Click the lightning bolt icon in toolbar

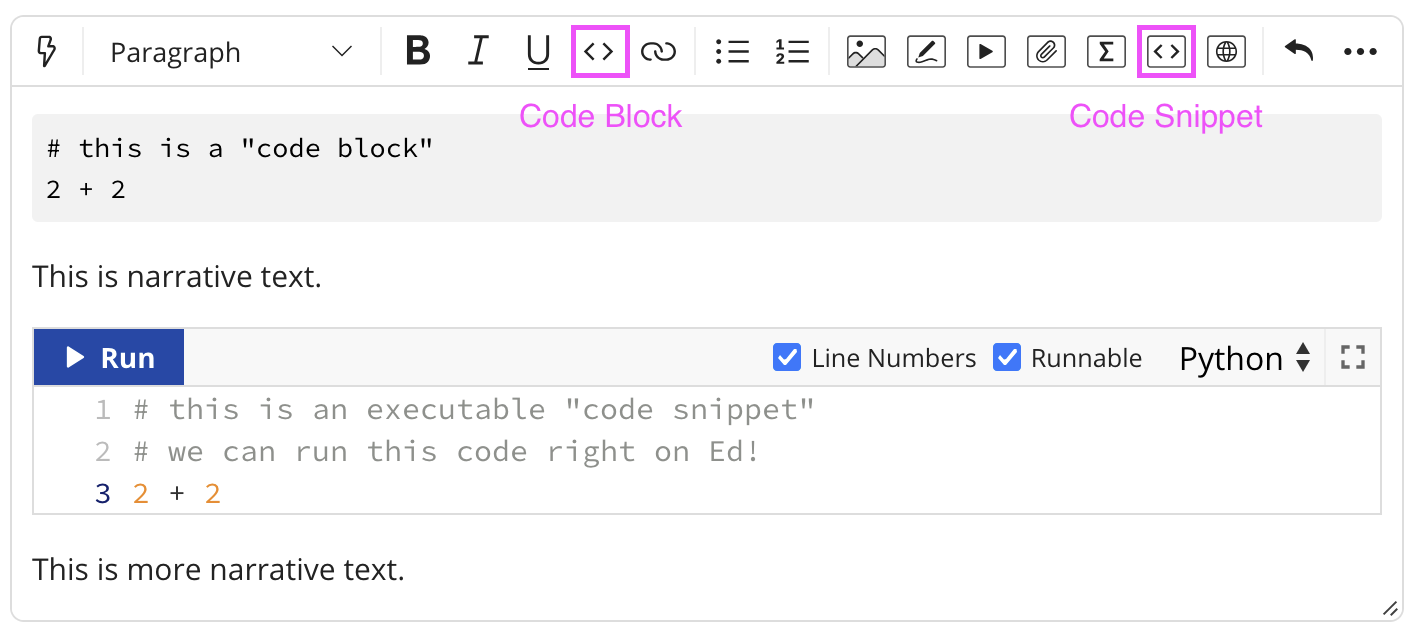tap(46, 52)
